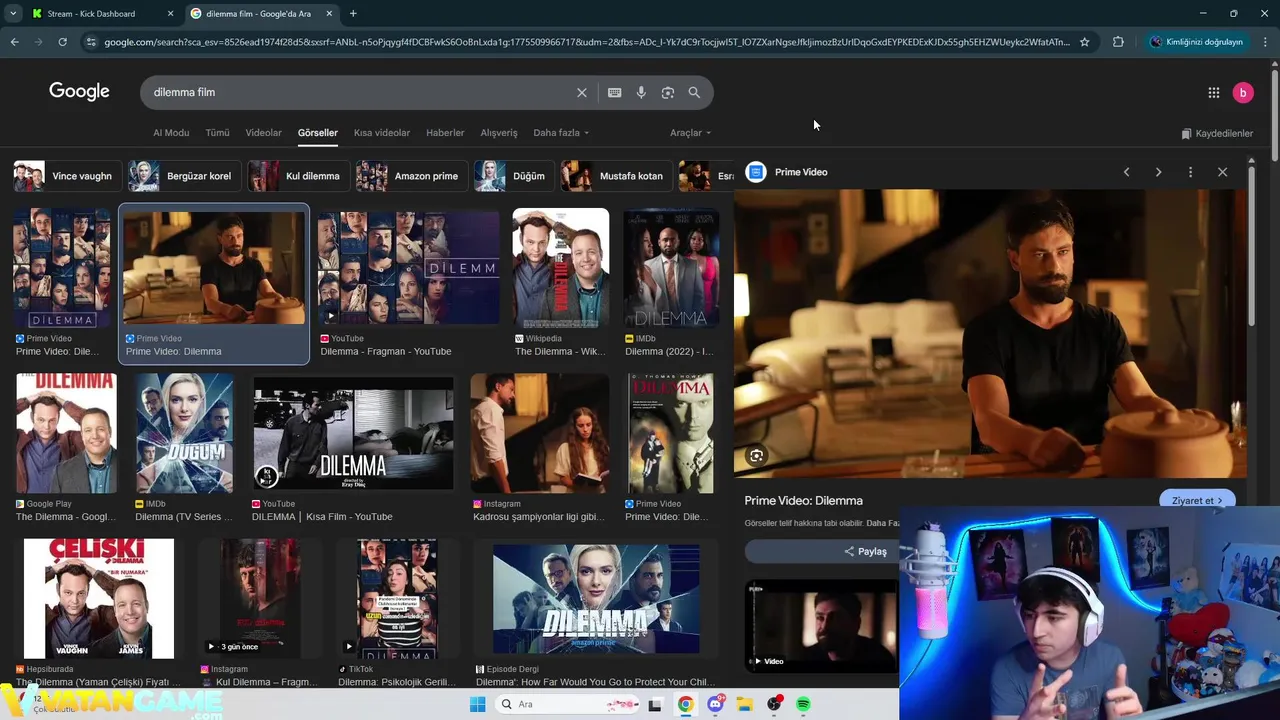Switch to the Videolar tab

pyautogui.click(x=264, y=133)
